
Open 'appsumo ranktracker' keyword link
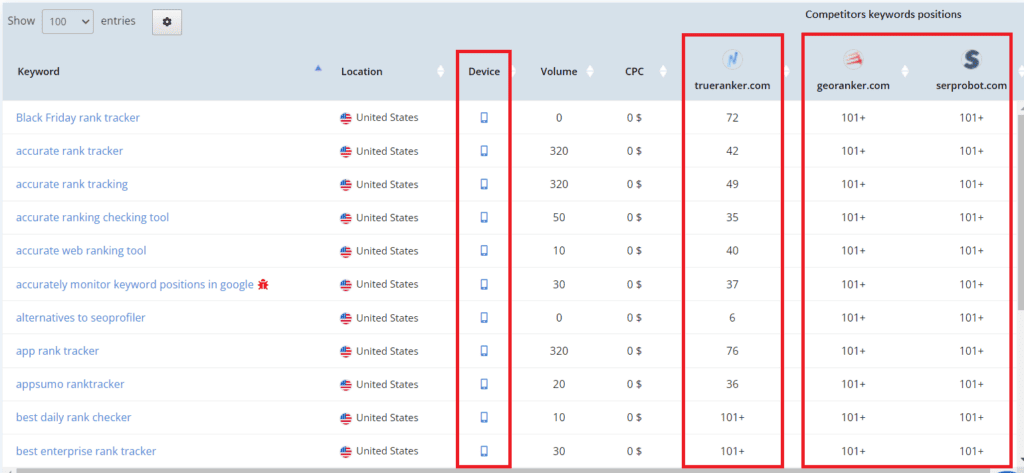tap(70, 384)
